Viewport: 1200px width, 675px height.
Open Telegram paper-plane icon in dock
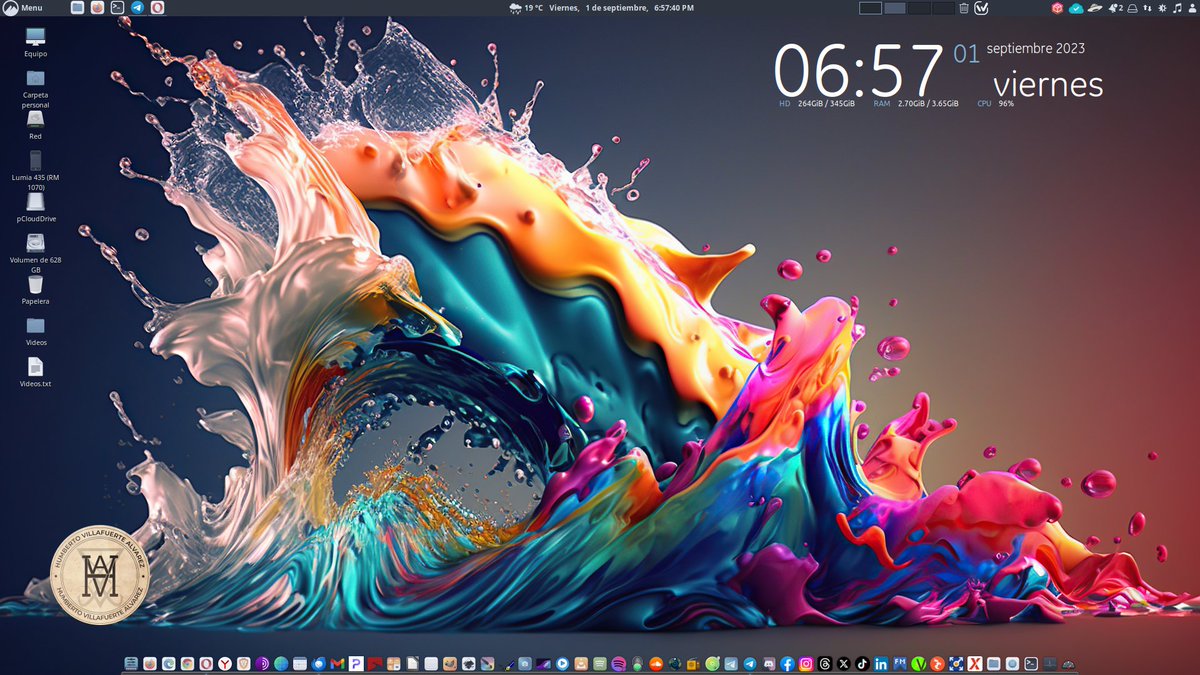coord(749,663)
